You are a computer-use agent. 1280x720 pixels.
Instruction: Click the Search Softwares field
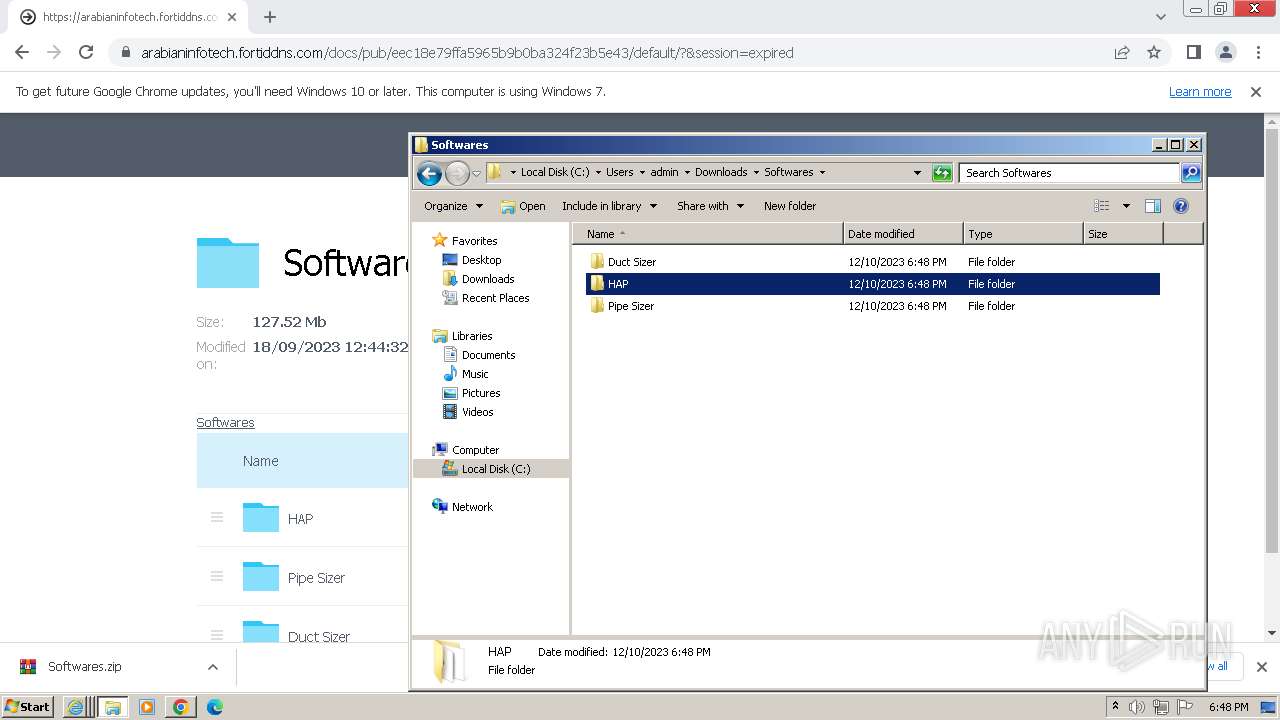1069,173
